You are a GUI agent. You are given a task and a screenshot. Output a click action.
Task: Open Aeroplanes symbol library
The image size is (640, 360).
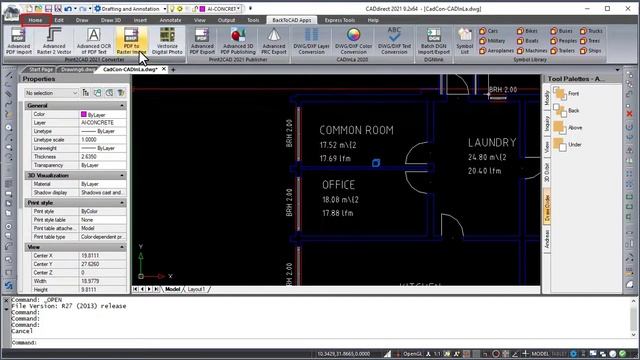pyautogui.click(x=496, y=51)
